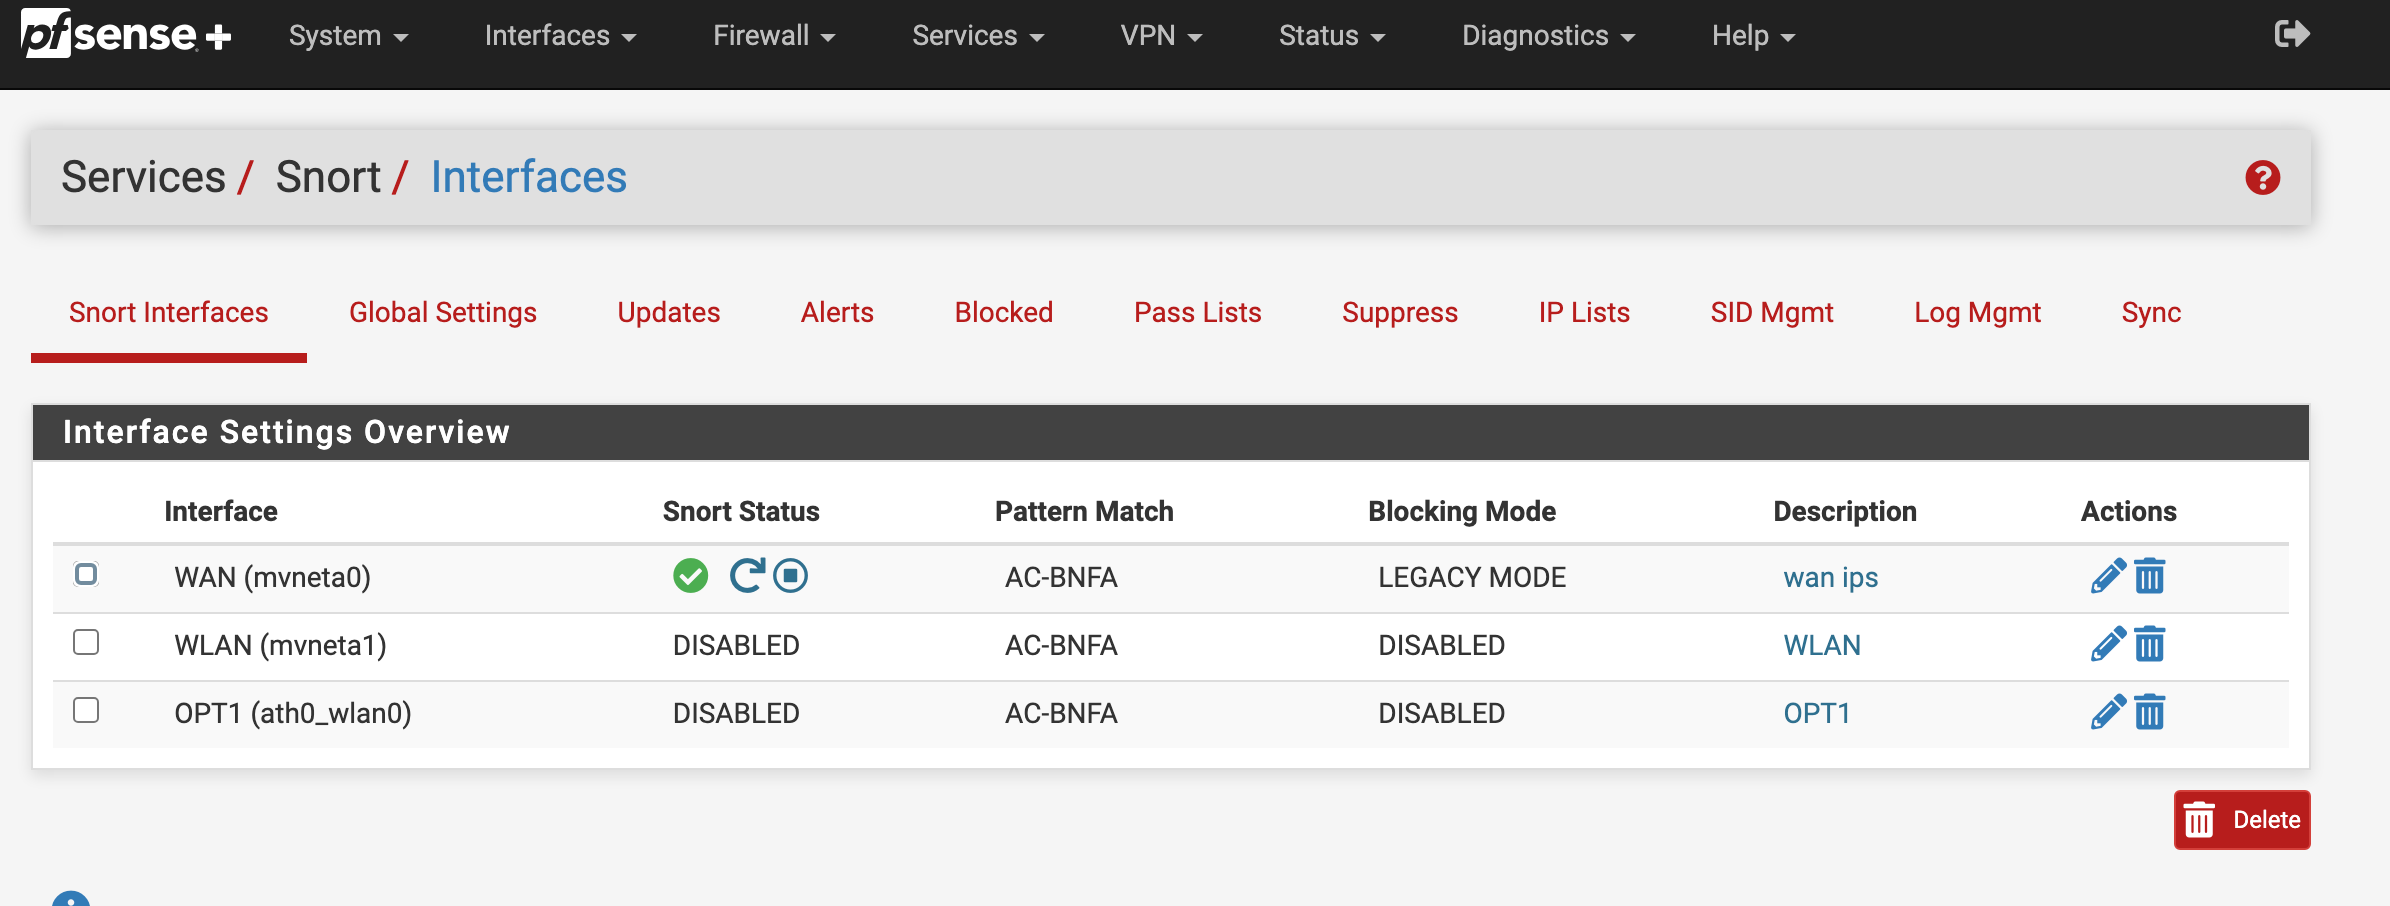Open the Status dropdown menu

(x=1332, y=35)
